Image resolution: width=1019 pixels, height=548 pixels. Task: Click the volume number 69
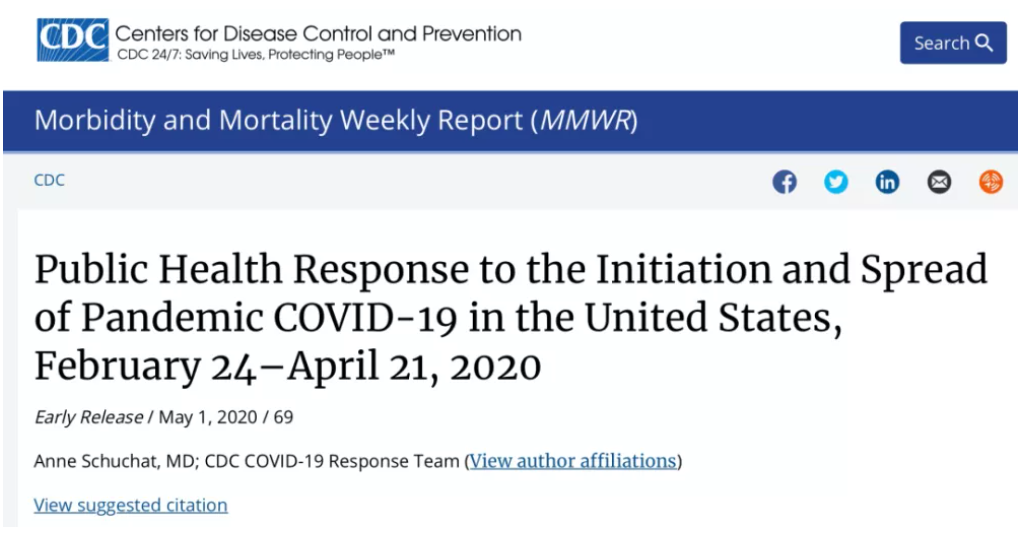(x=283, y=416)
